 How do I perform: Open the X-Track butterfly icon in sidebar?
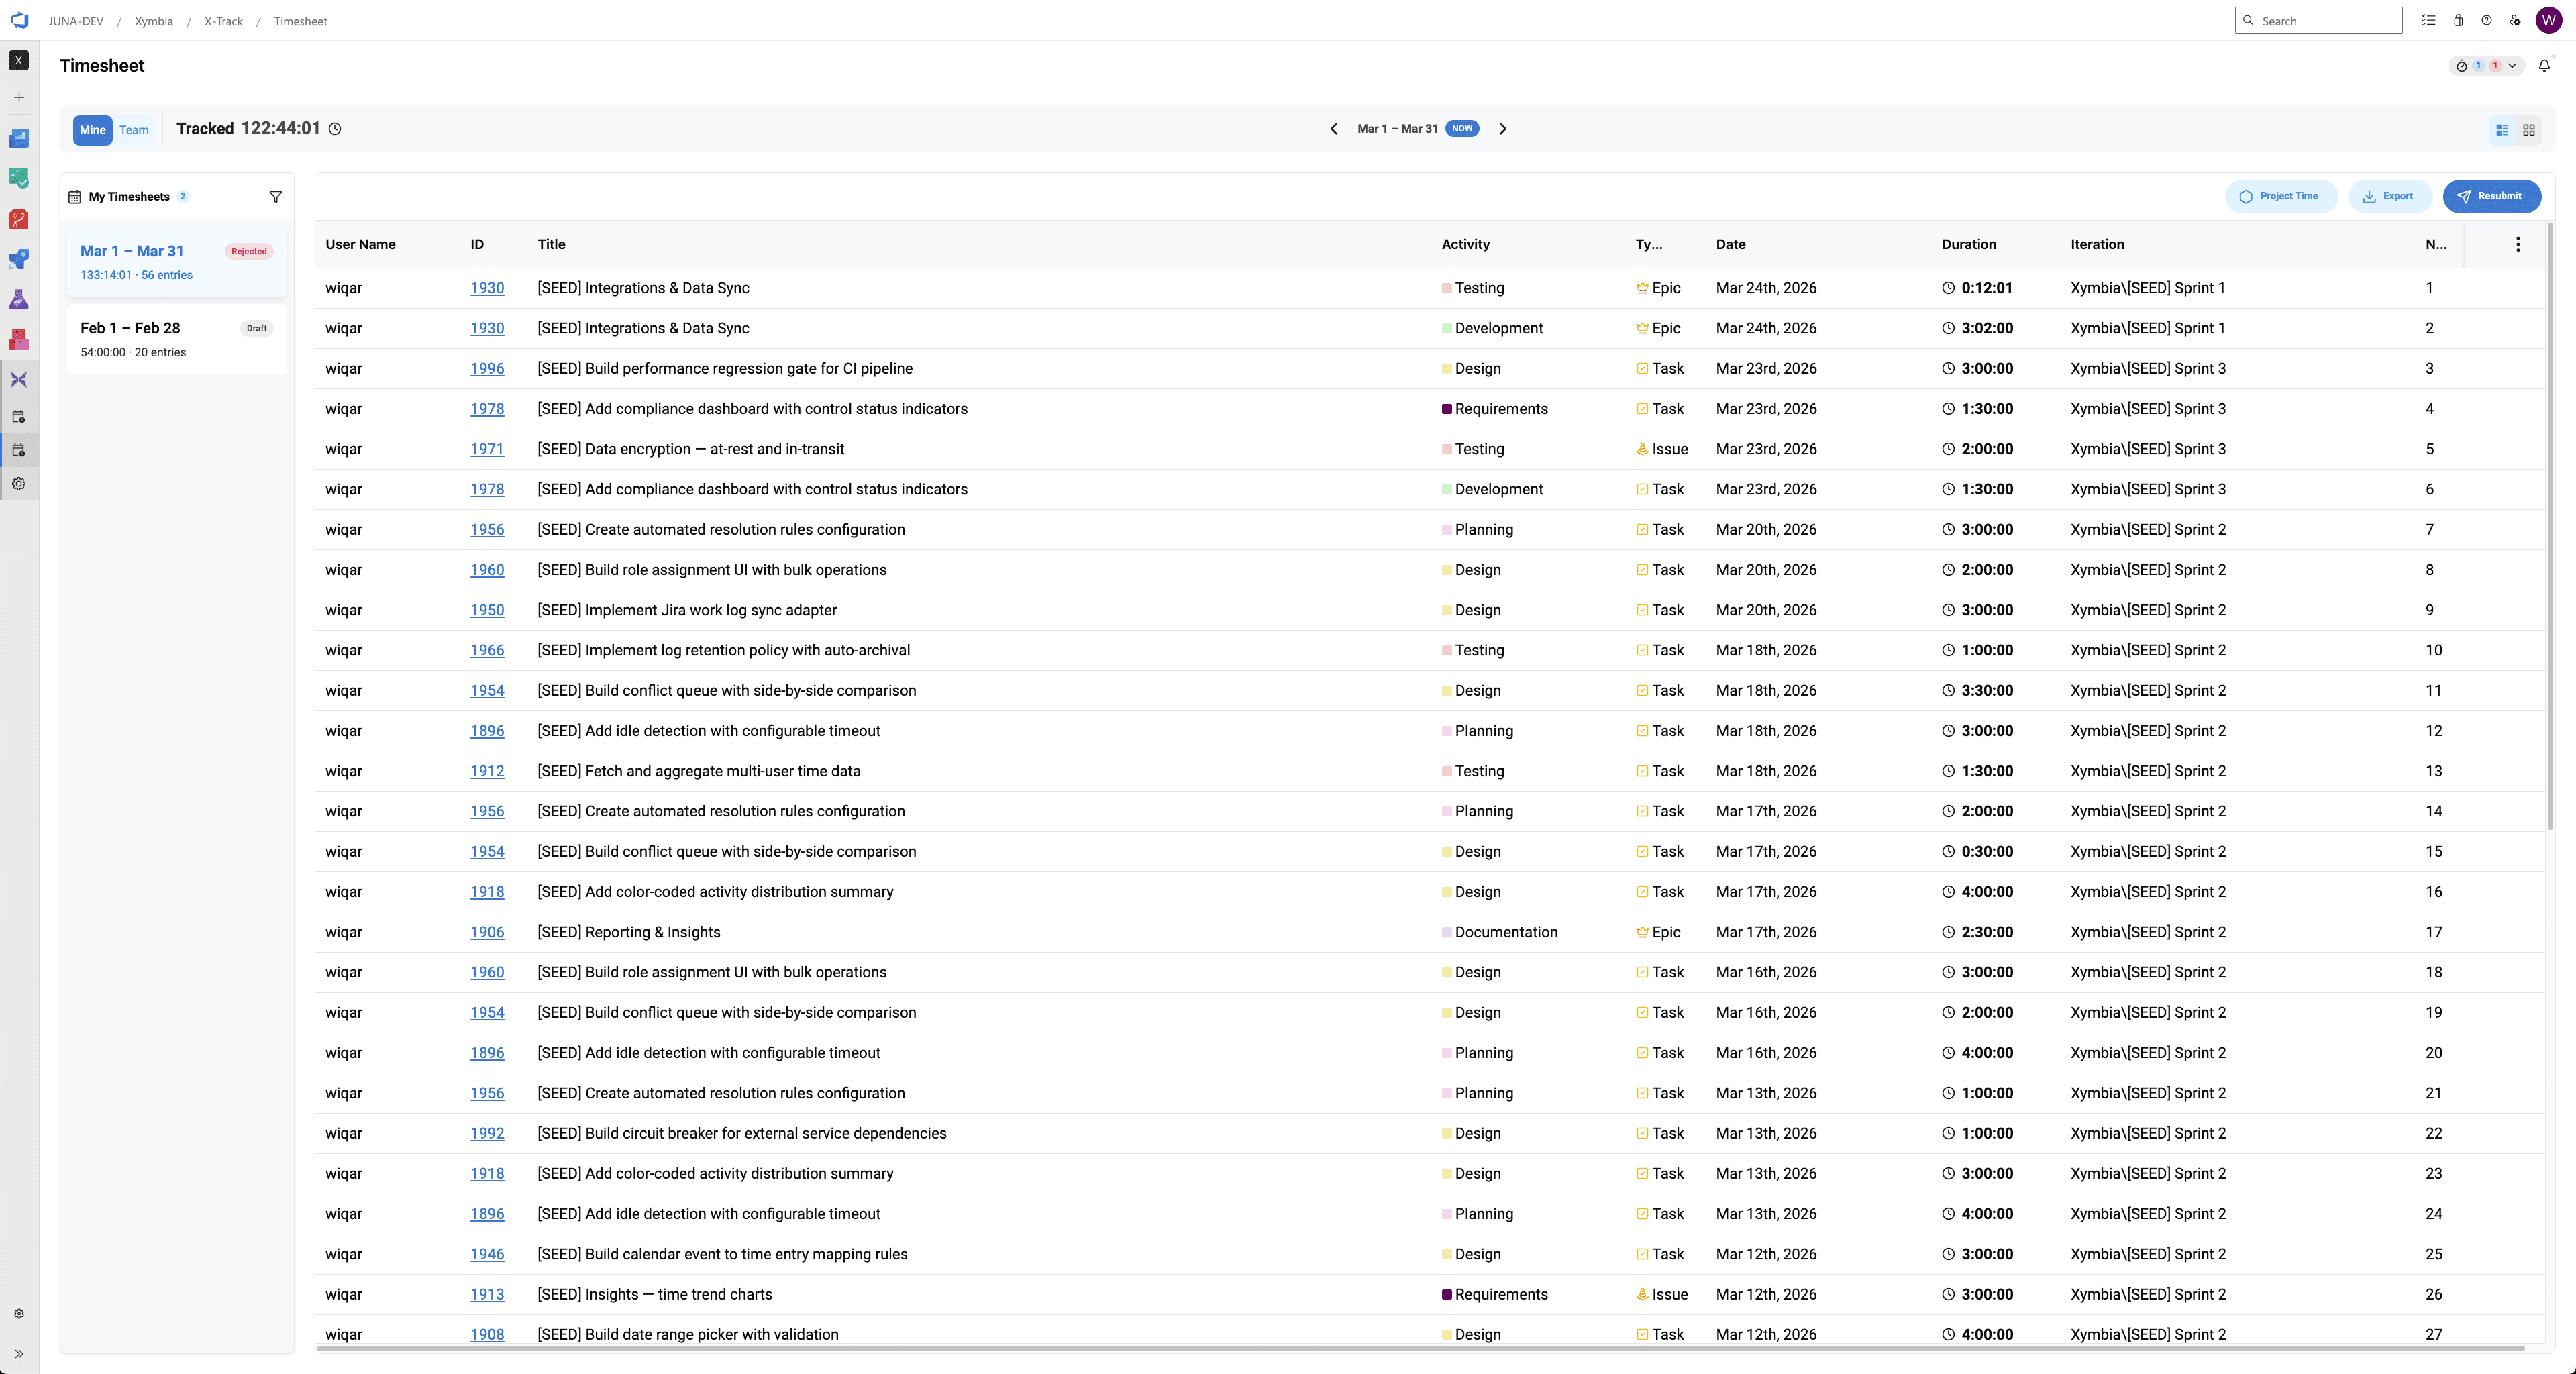coord(19,379)
